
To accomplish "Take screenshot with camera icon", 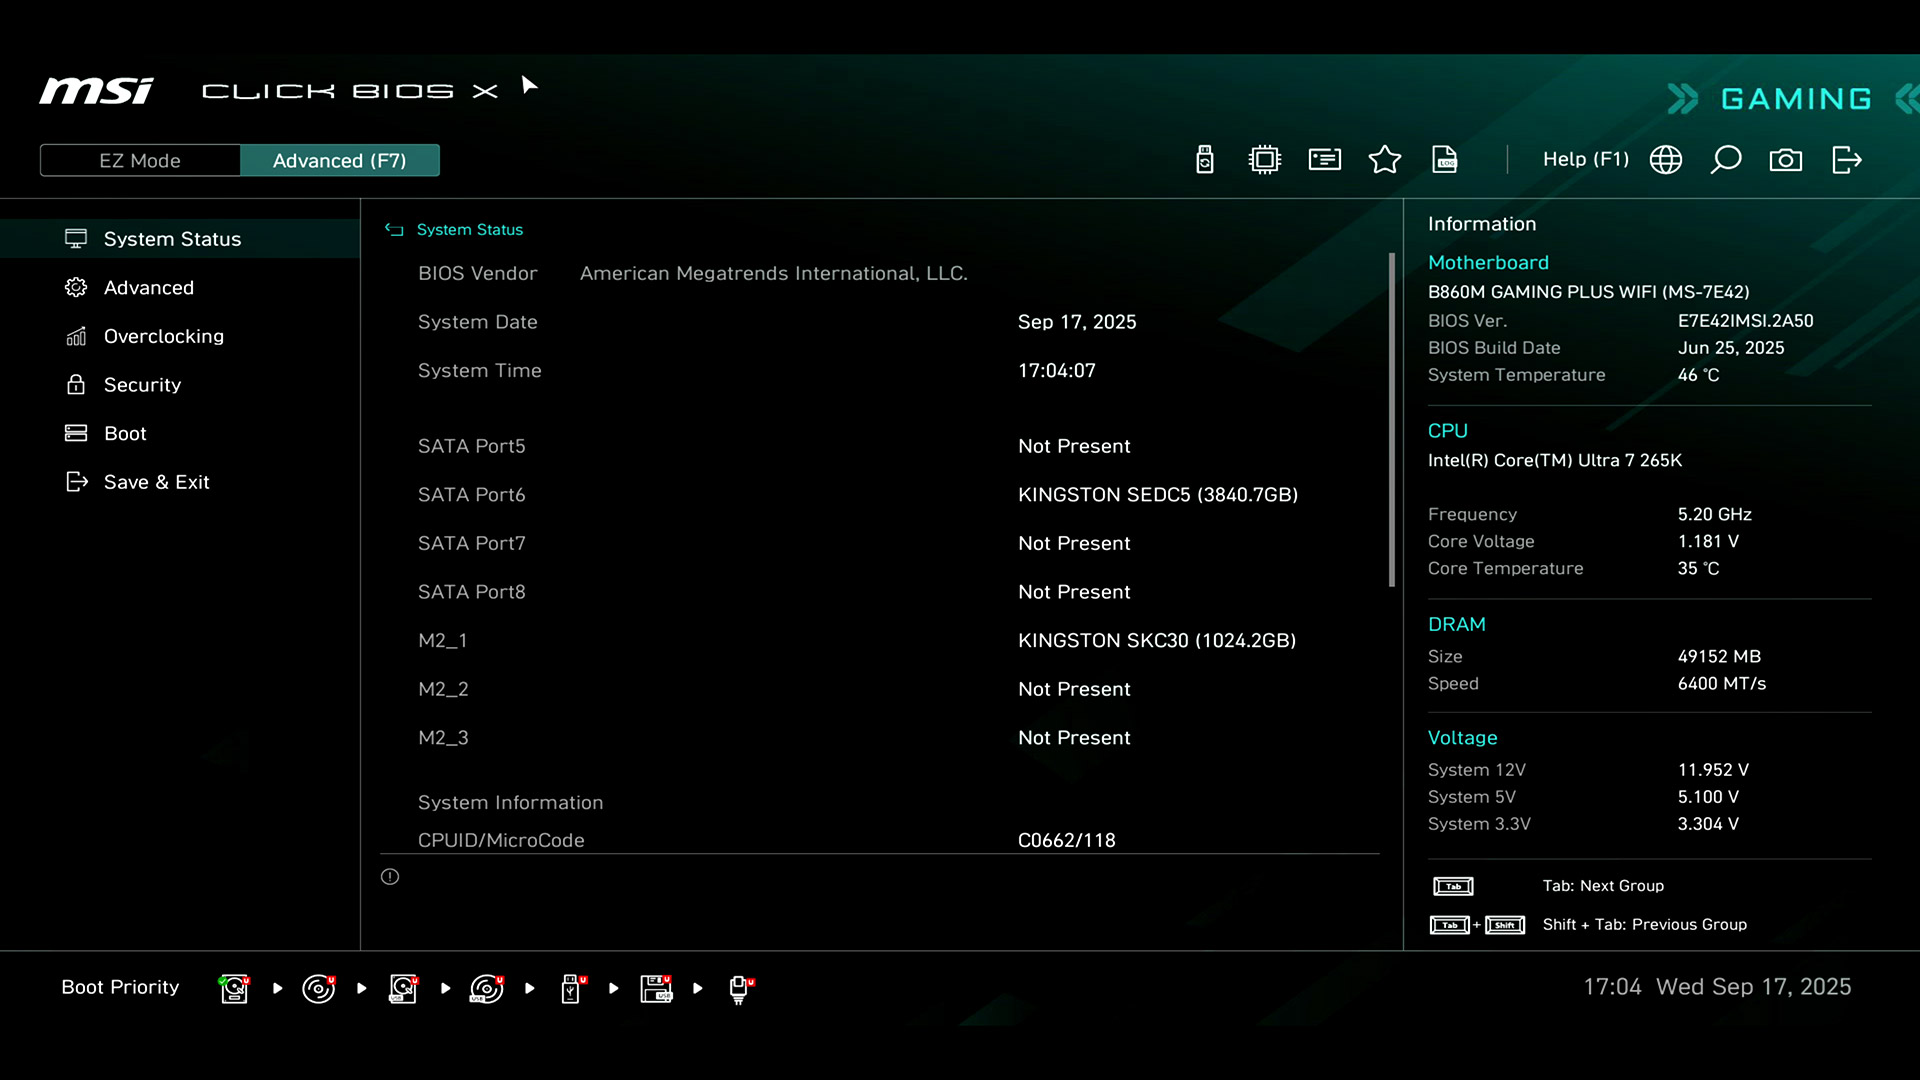I will click(x=1786, y=160).
